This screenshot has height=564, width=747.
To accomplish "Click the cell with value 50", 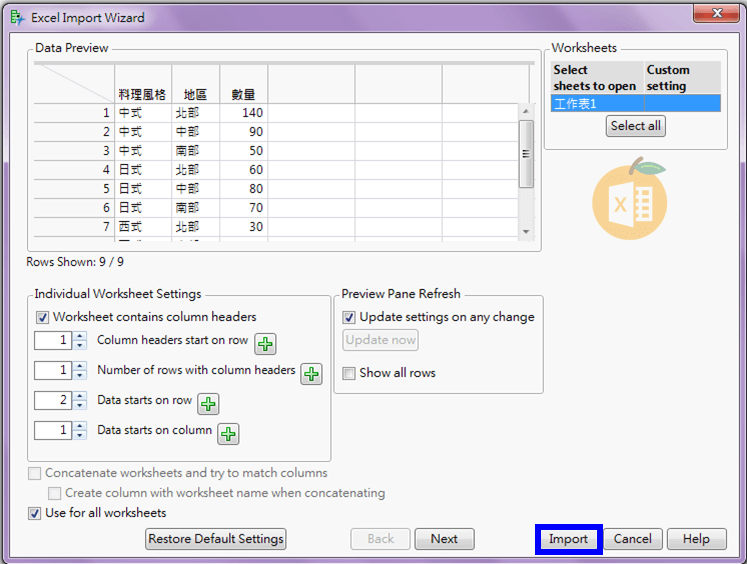I will (243, 151).
